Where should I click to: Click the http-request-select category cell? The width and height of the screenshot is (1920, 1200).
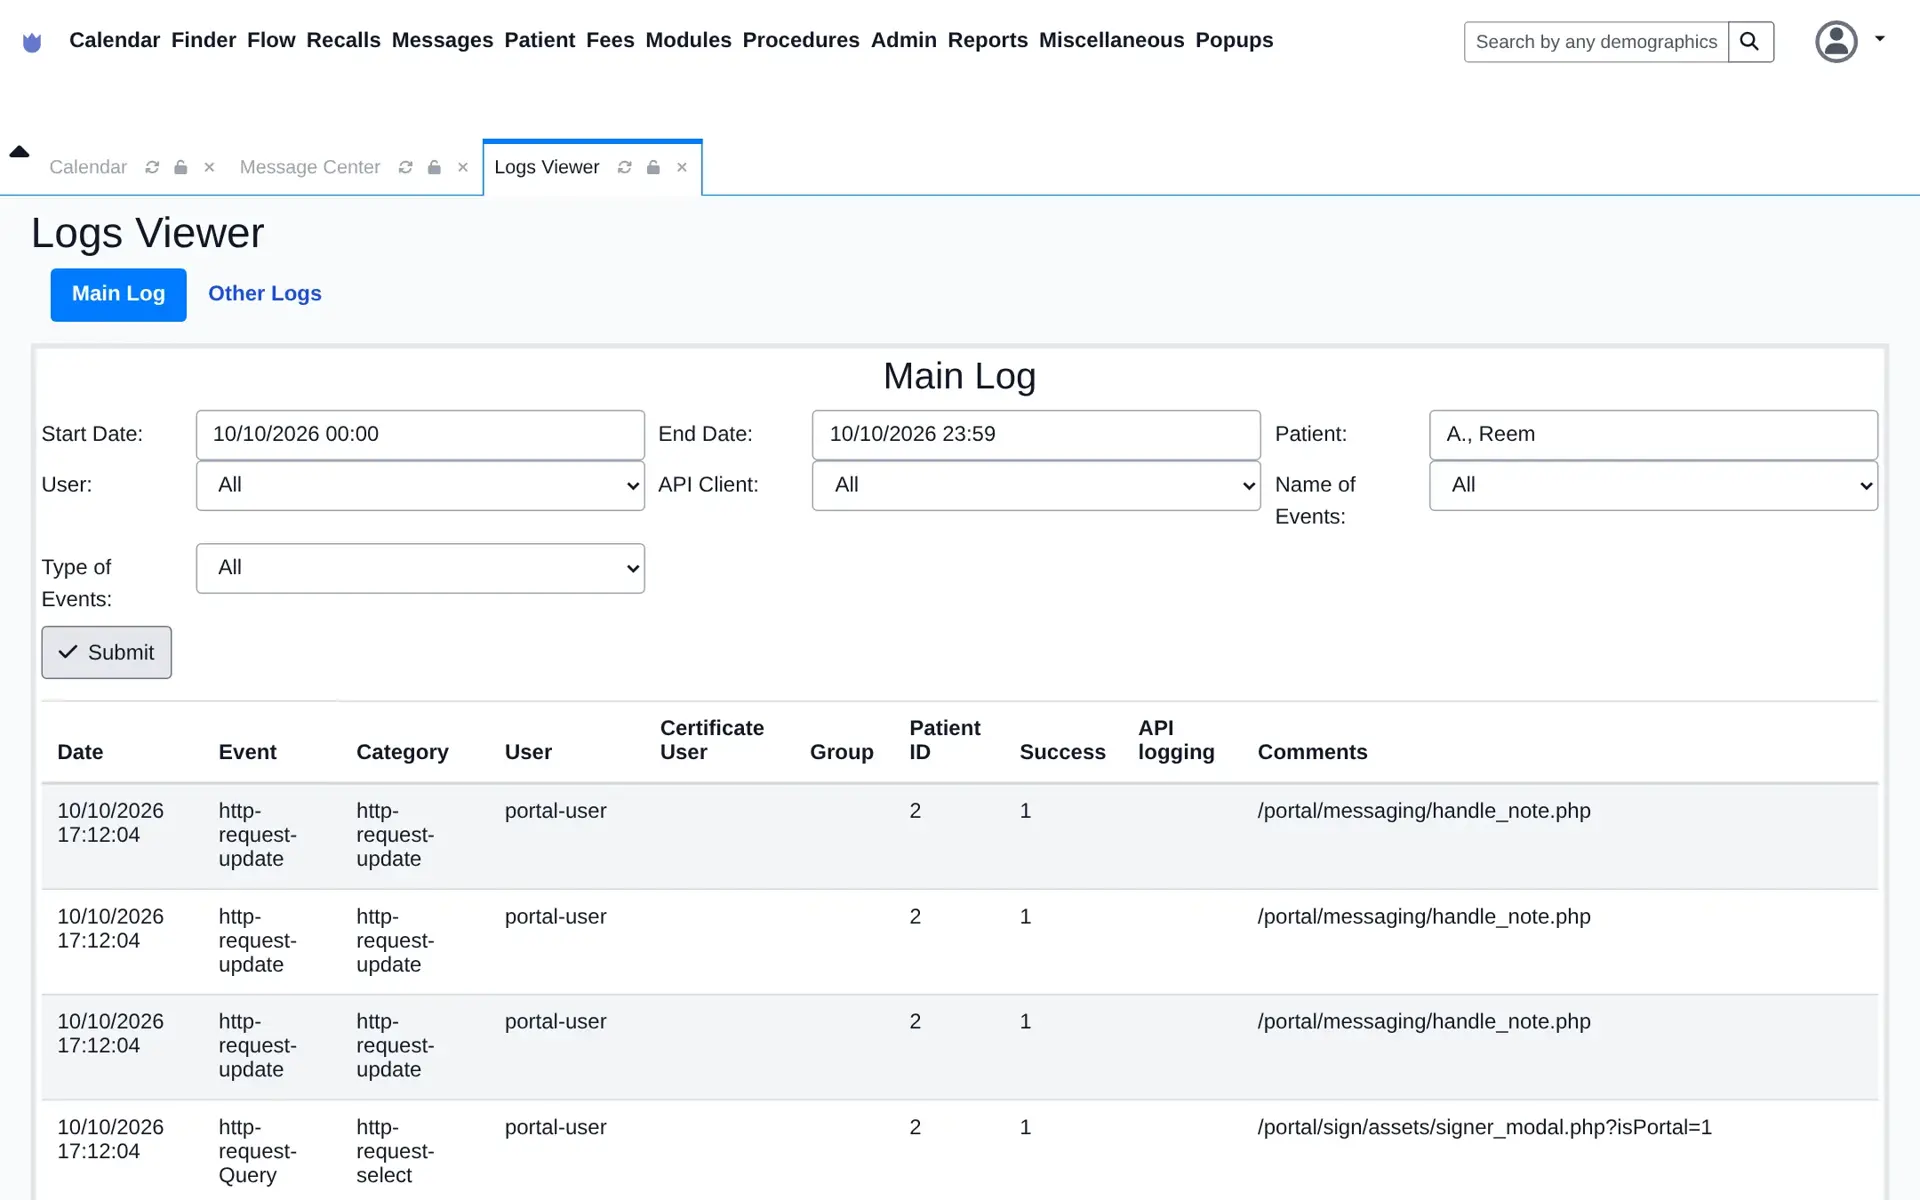point(395,1151)
